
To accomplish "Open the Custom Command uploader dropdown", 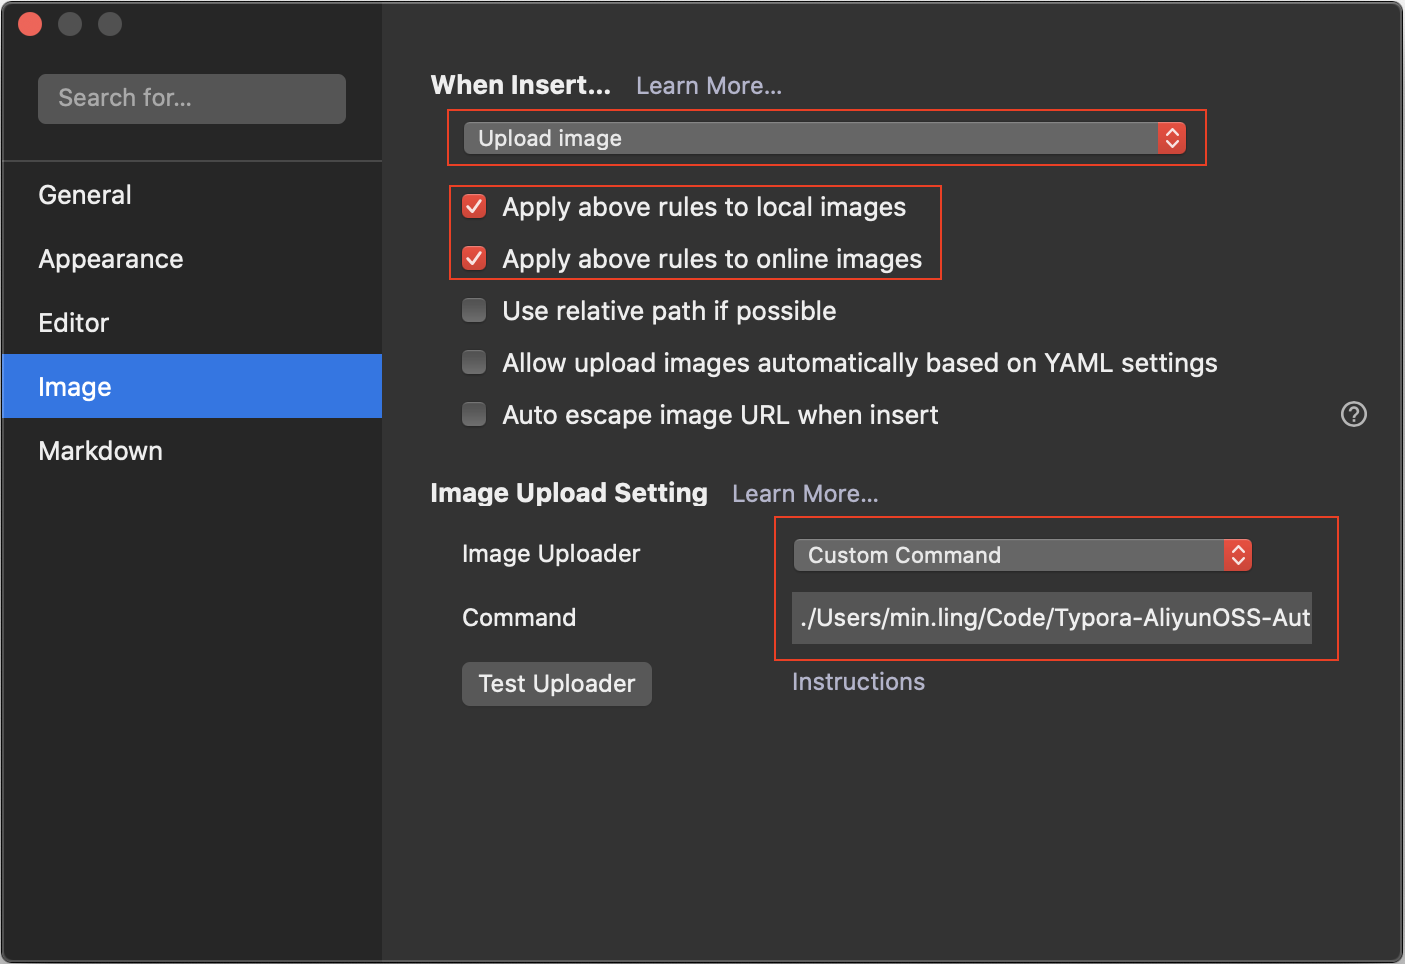I will 1022,555.
